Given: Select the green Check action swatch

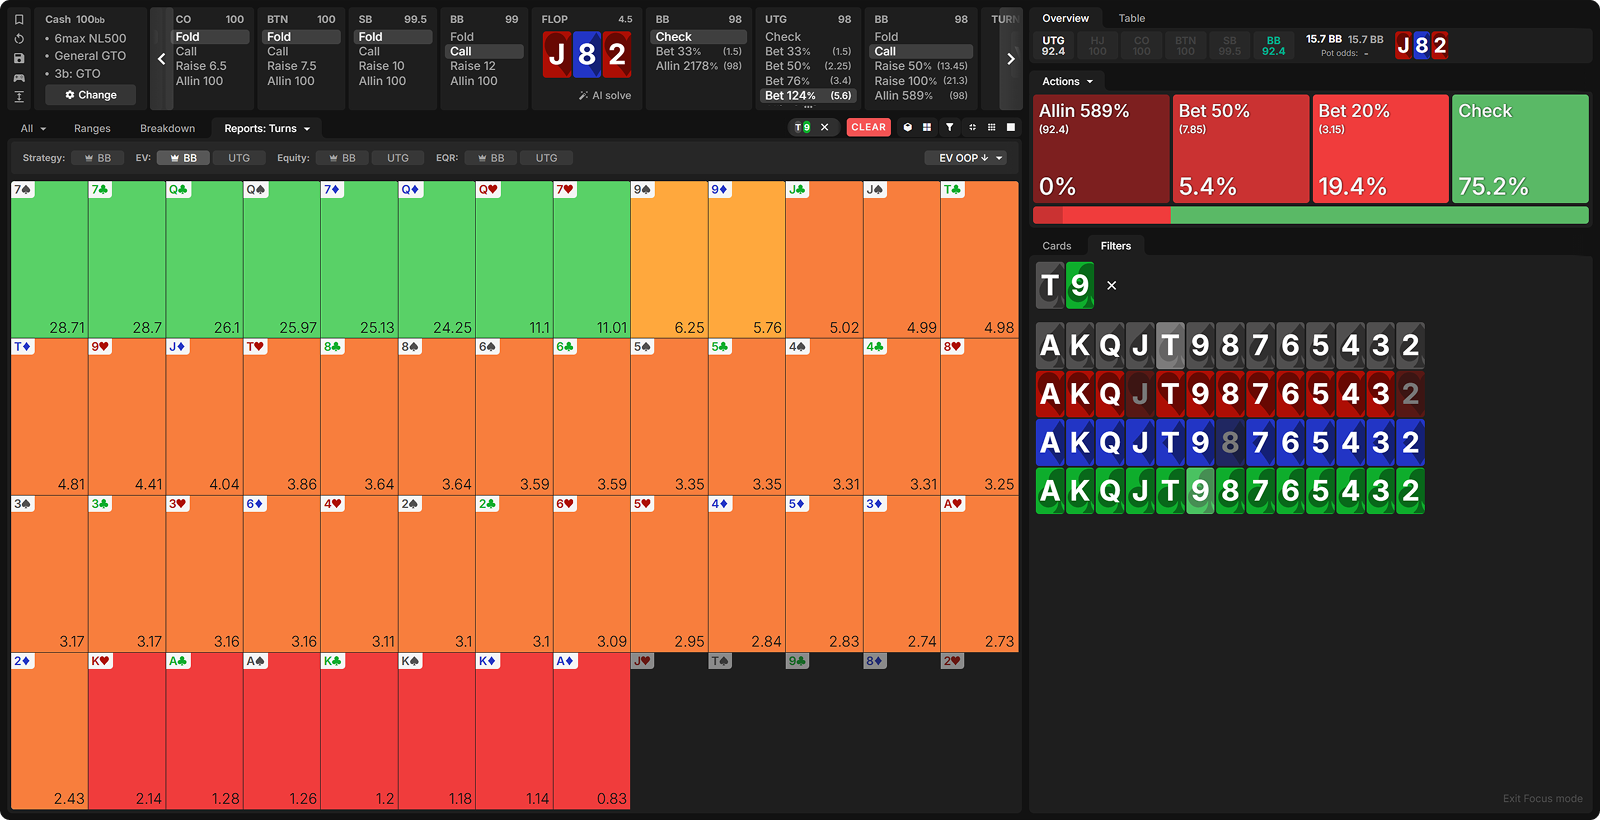Looking at the screenshot, I should click(1519, 149).
